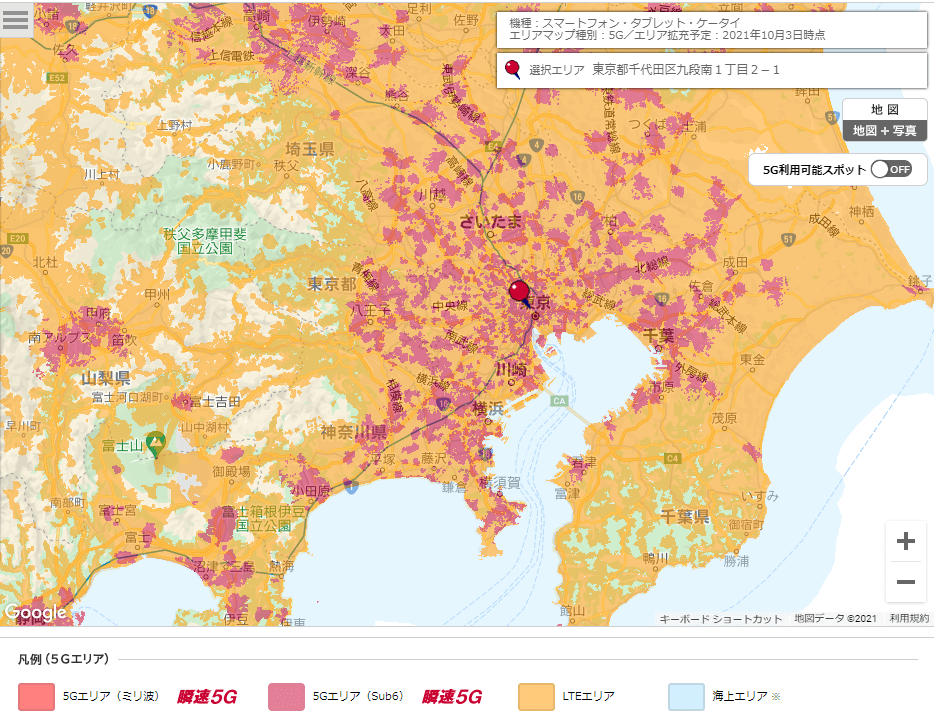Click the 千葉県 map label
This screenshot has width=934, height=721.
click(x=684, y=517)
